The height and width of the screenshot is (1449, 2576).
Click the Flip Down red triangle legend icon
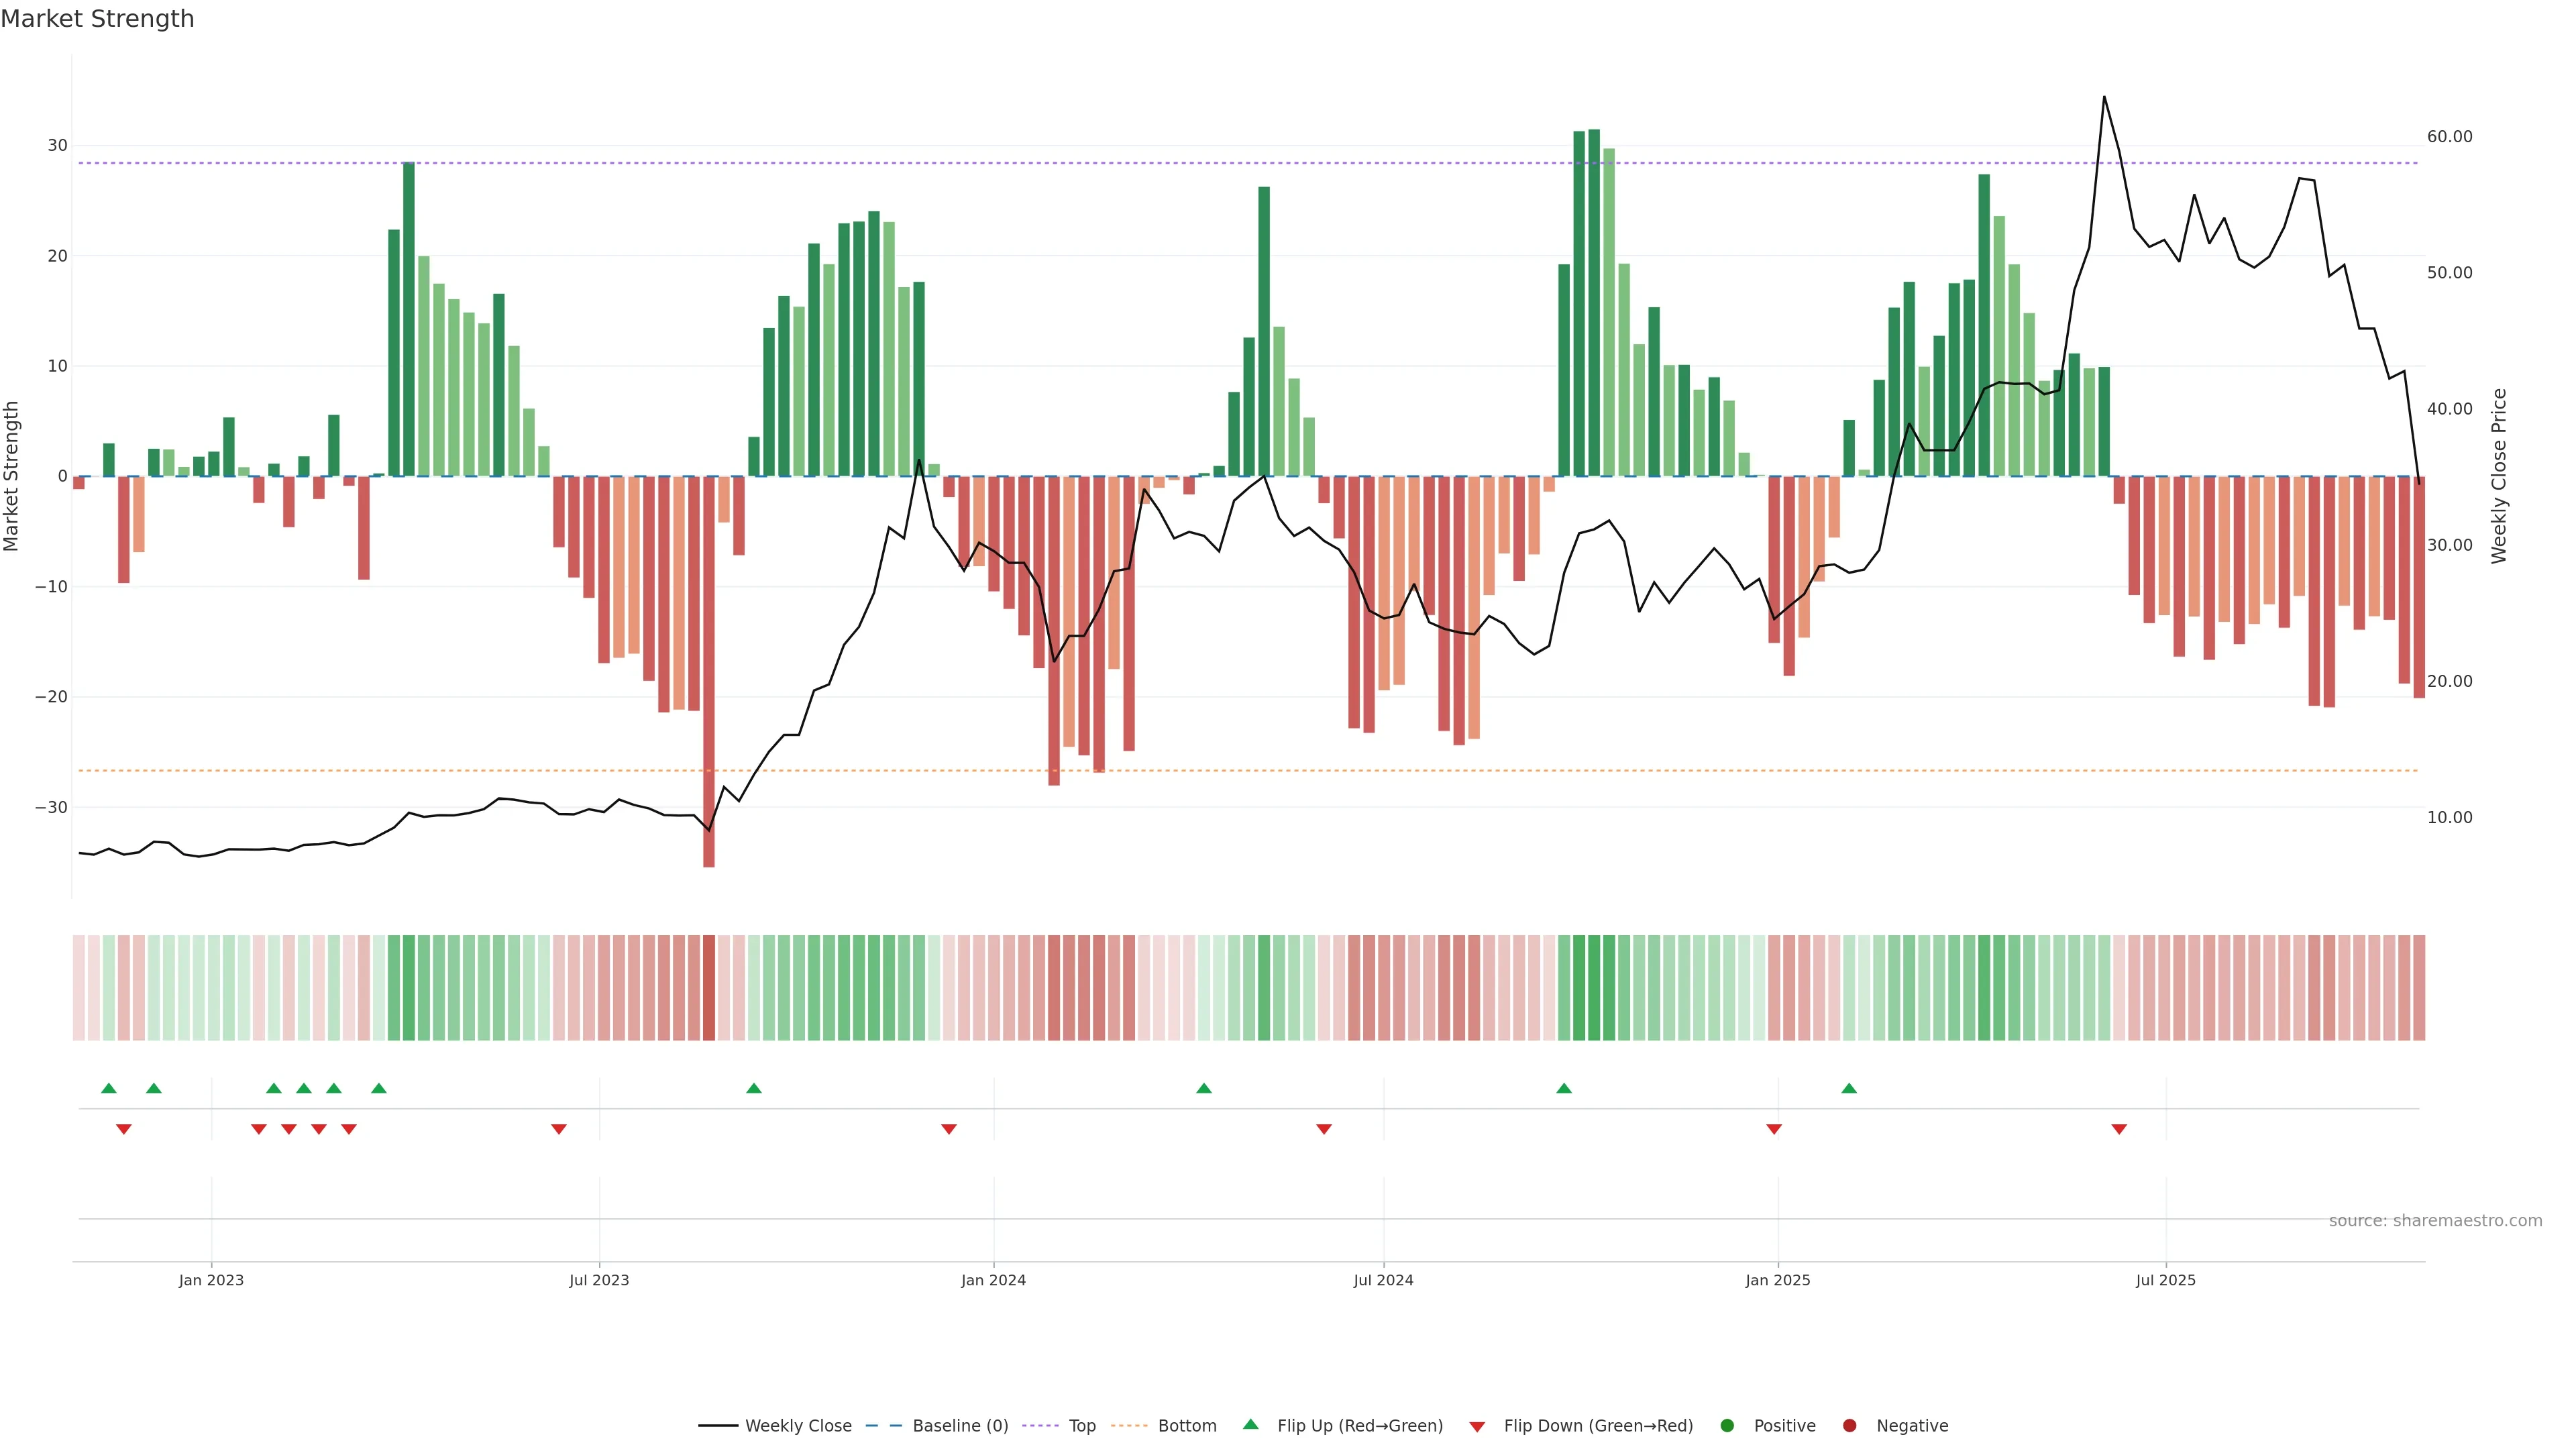coord(1477,1427)
